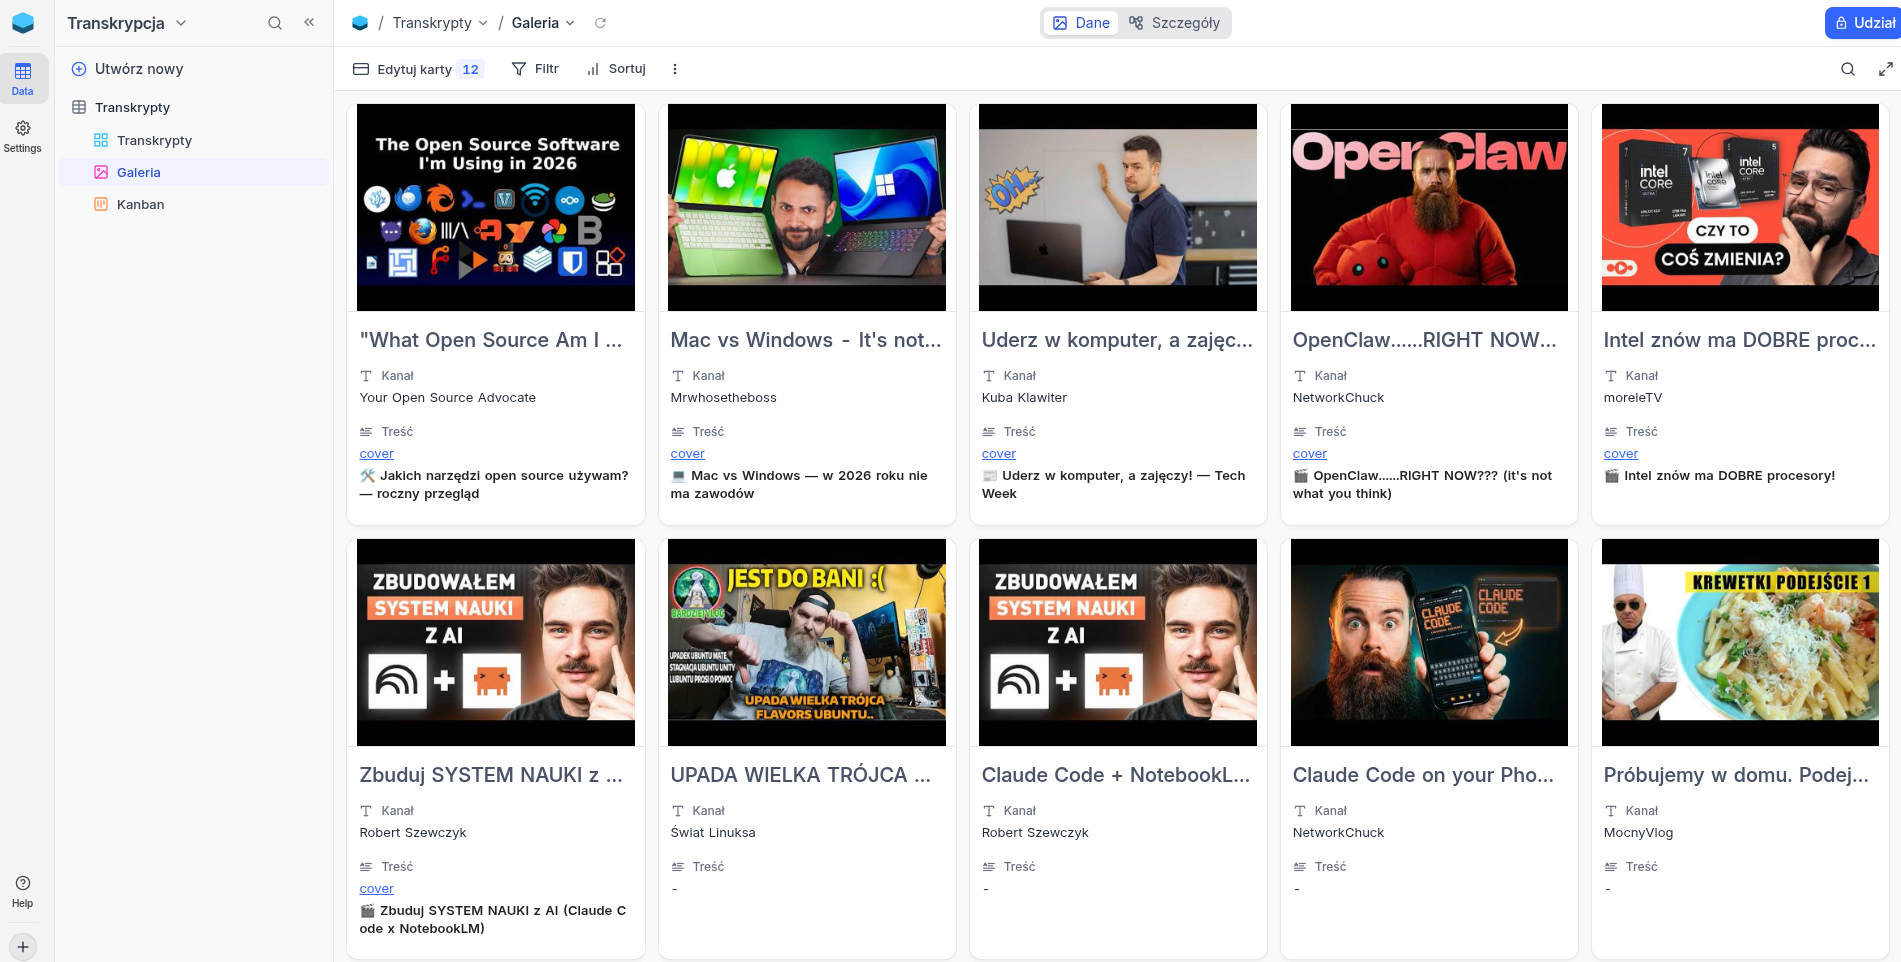
Task: Click title "Claude Code + NotebookL..."
Action: coord(1116,775)
